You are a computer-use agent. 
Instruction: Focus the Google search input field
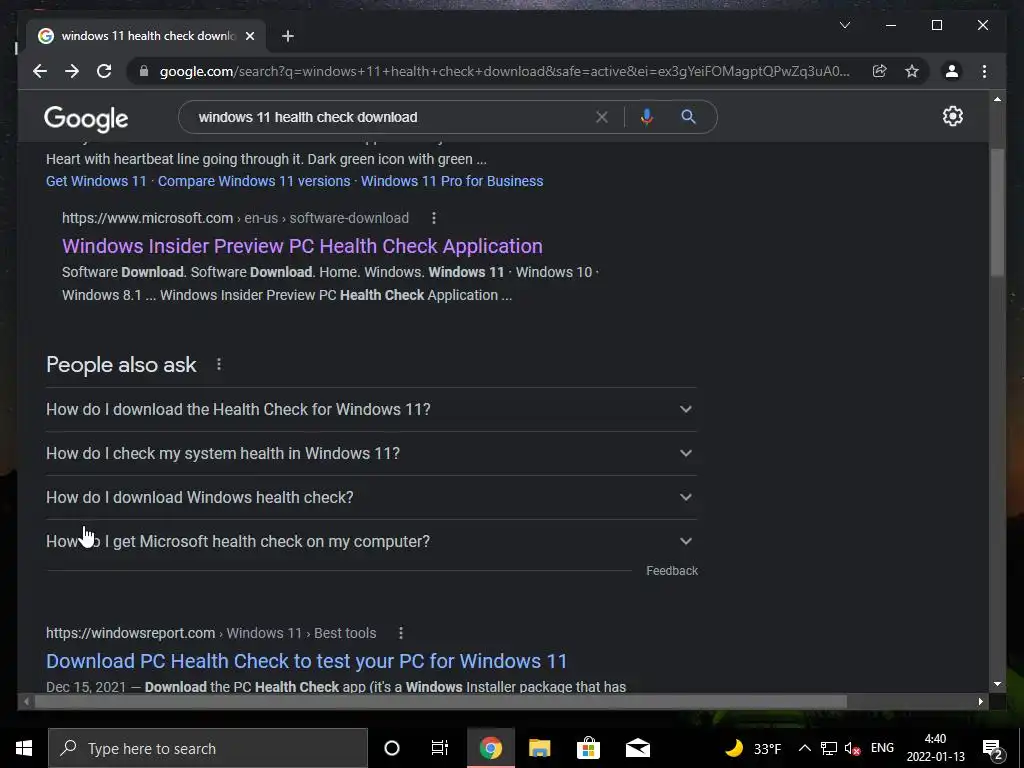pyautogui.click(x=392, y=117)
